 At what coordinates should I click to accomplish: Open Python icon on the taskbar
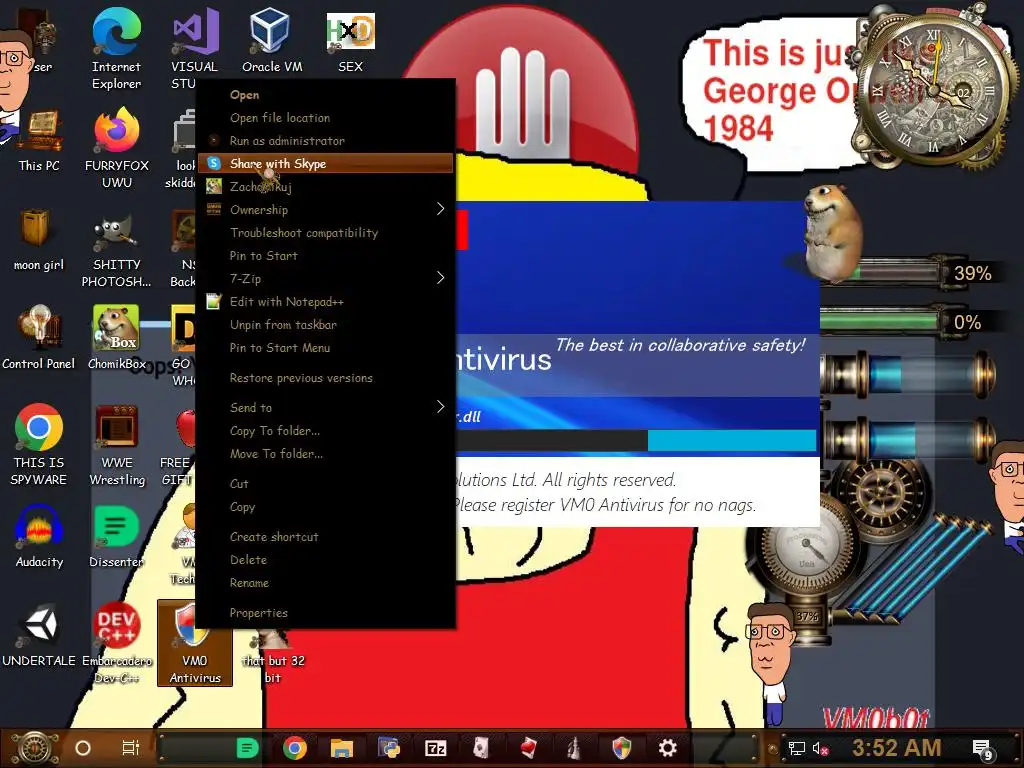click(x=389, y=748)
